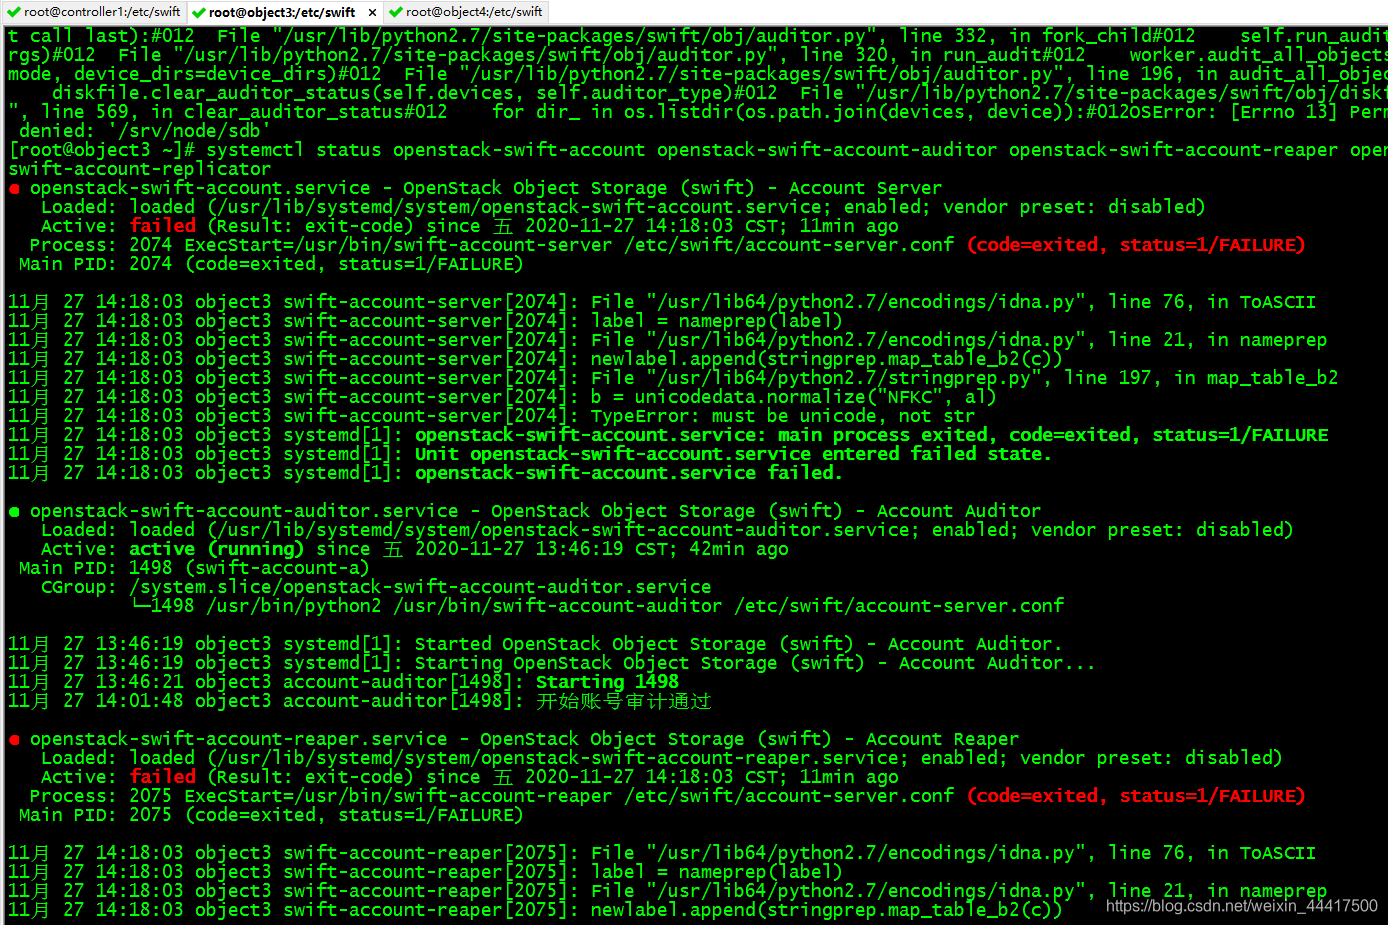Viewport: 1388px width, 925px height.
Task: Click 'Main PID: 1498 (swift-account-a)' line
Action: point(194,568)
